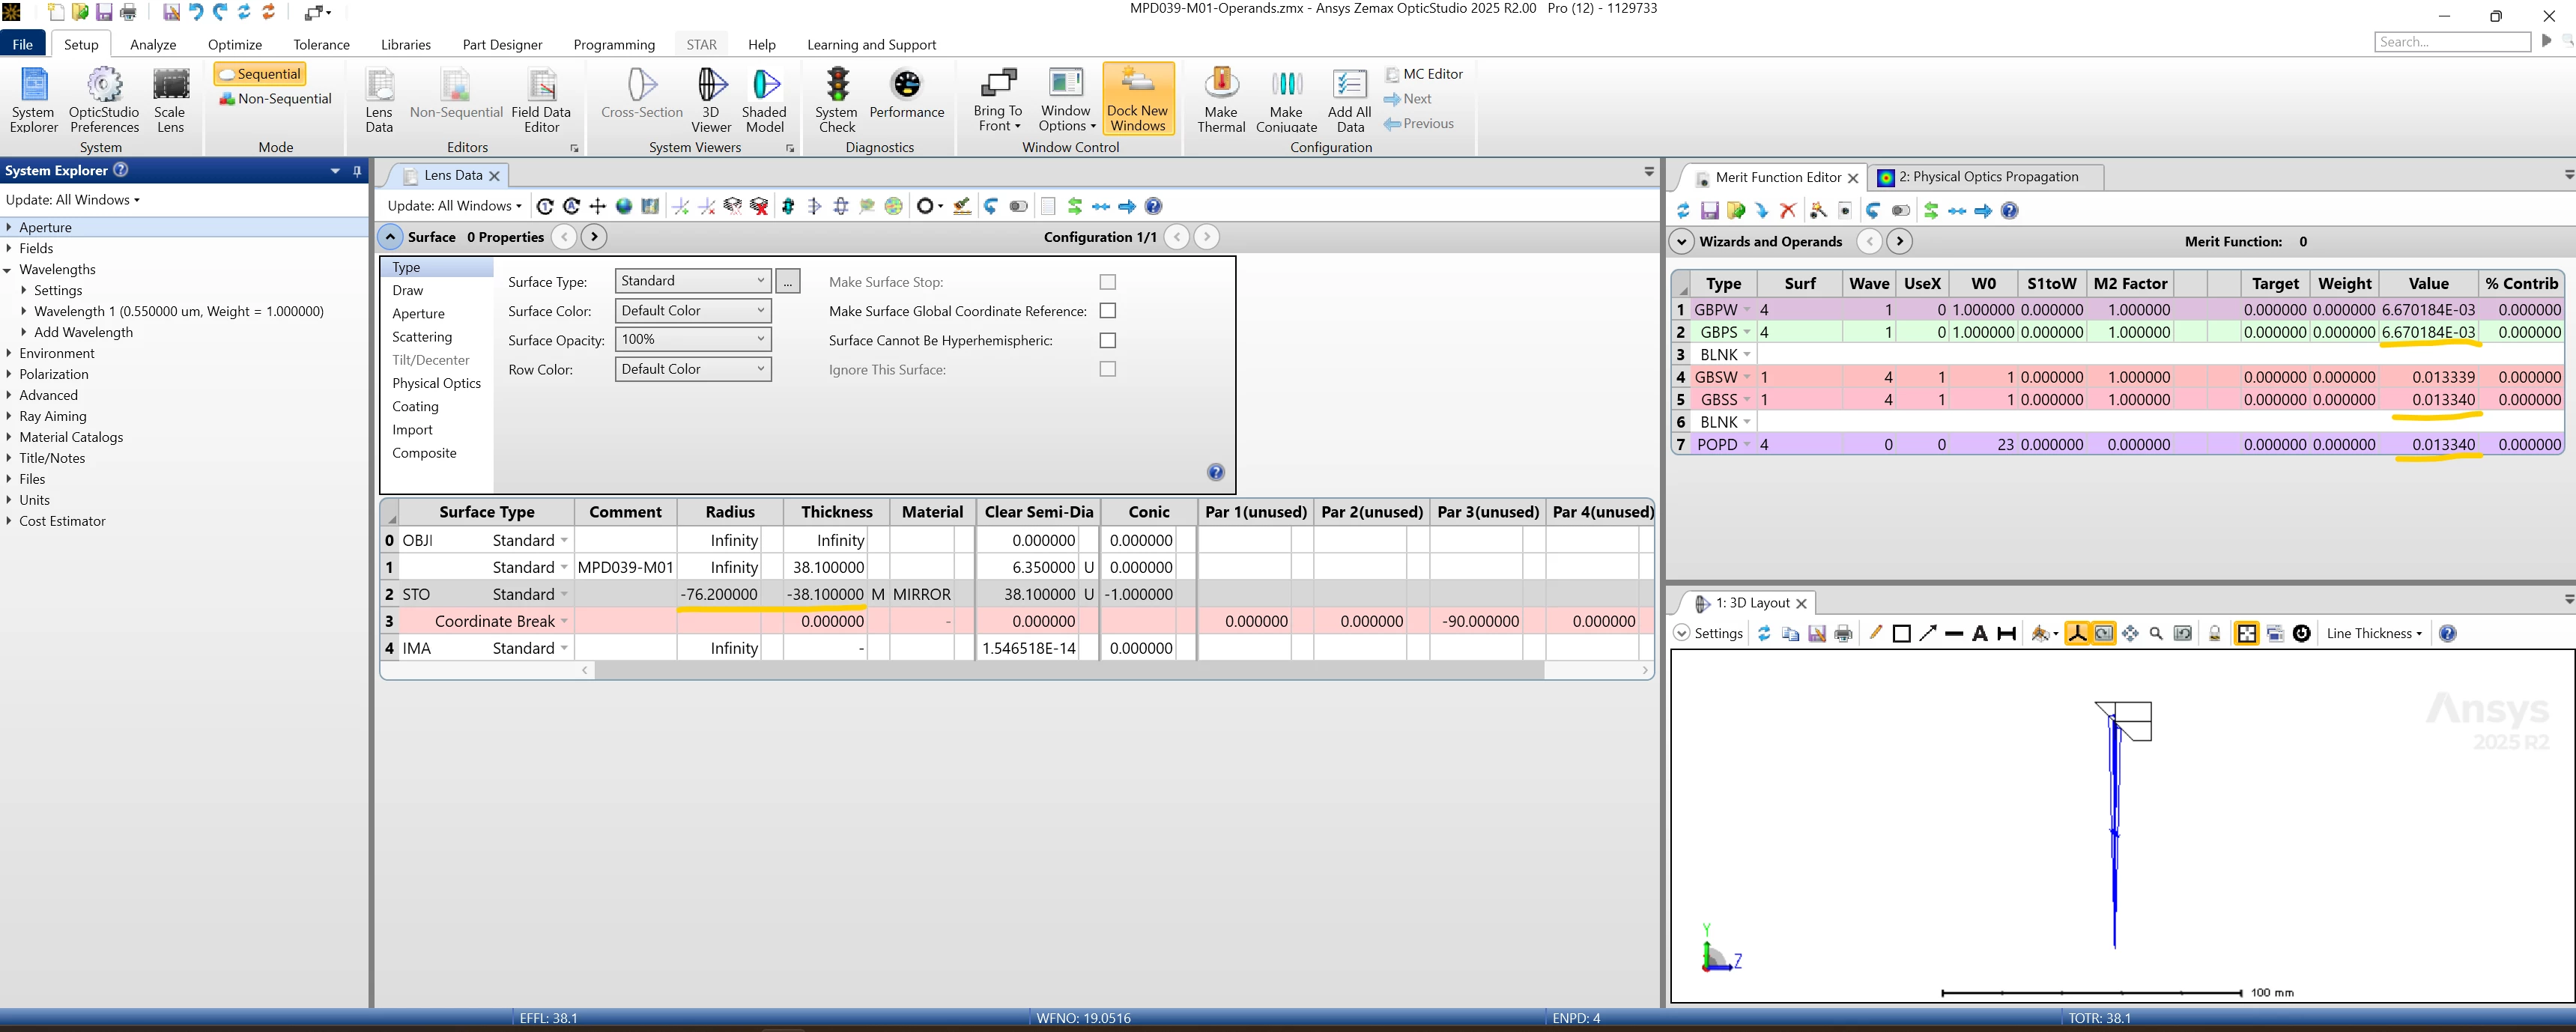Open the Surface Type dropdown

tap(692, 281)
